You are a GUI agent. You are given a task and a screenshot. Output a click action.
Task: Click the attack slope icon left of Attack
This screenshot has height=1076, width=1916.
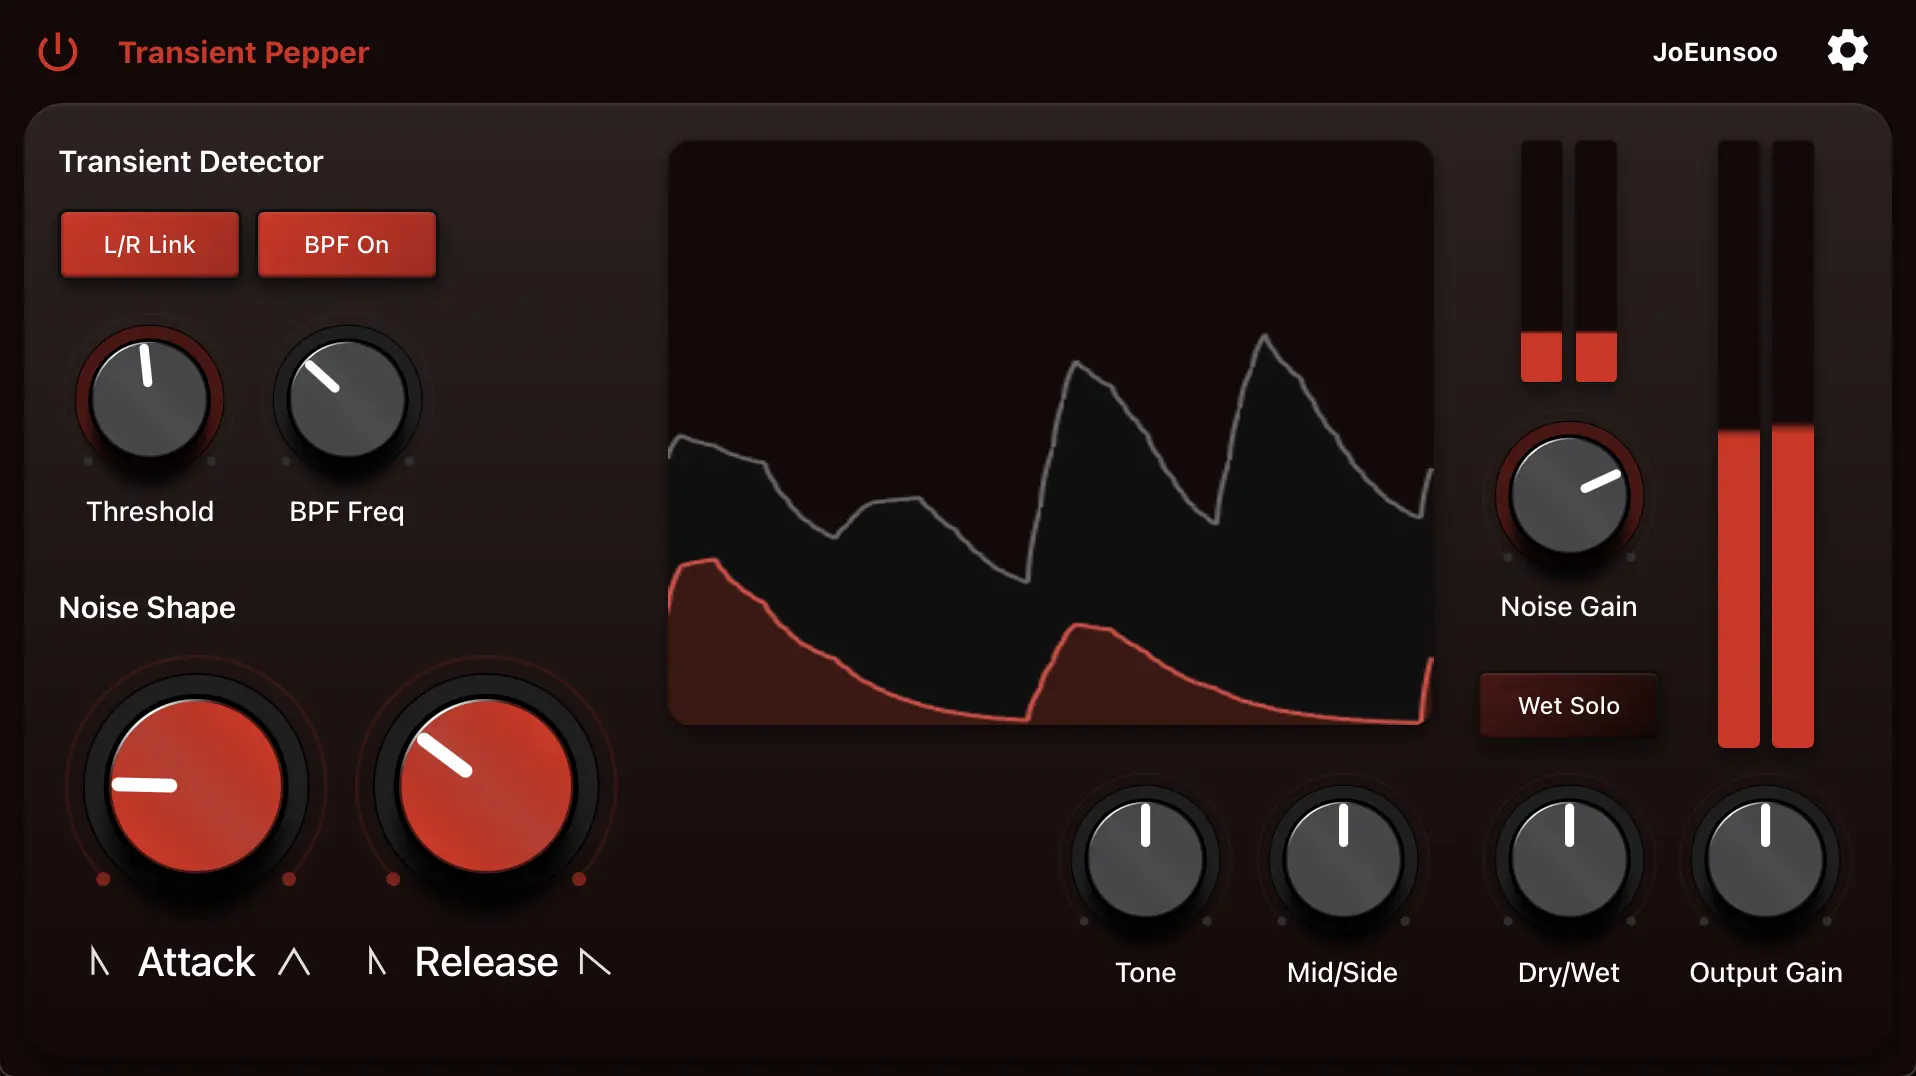[x=99, y=961]
